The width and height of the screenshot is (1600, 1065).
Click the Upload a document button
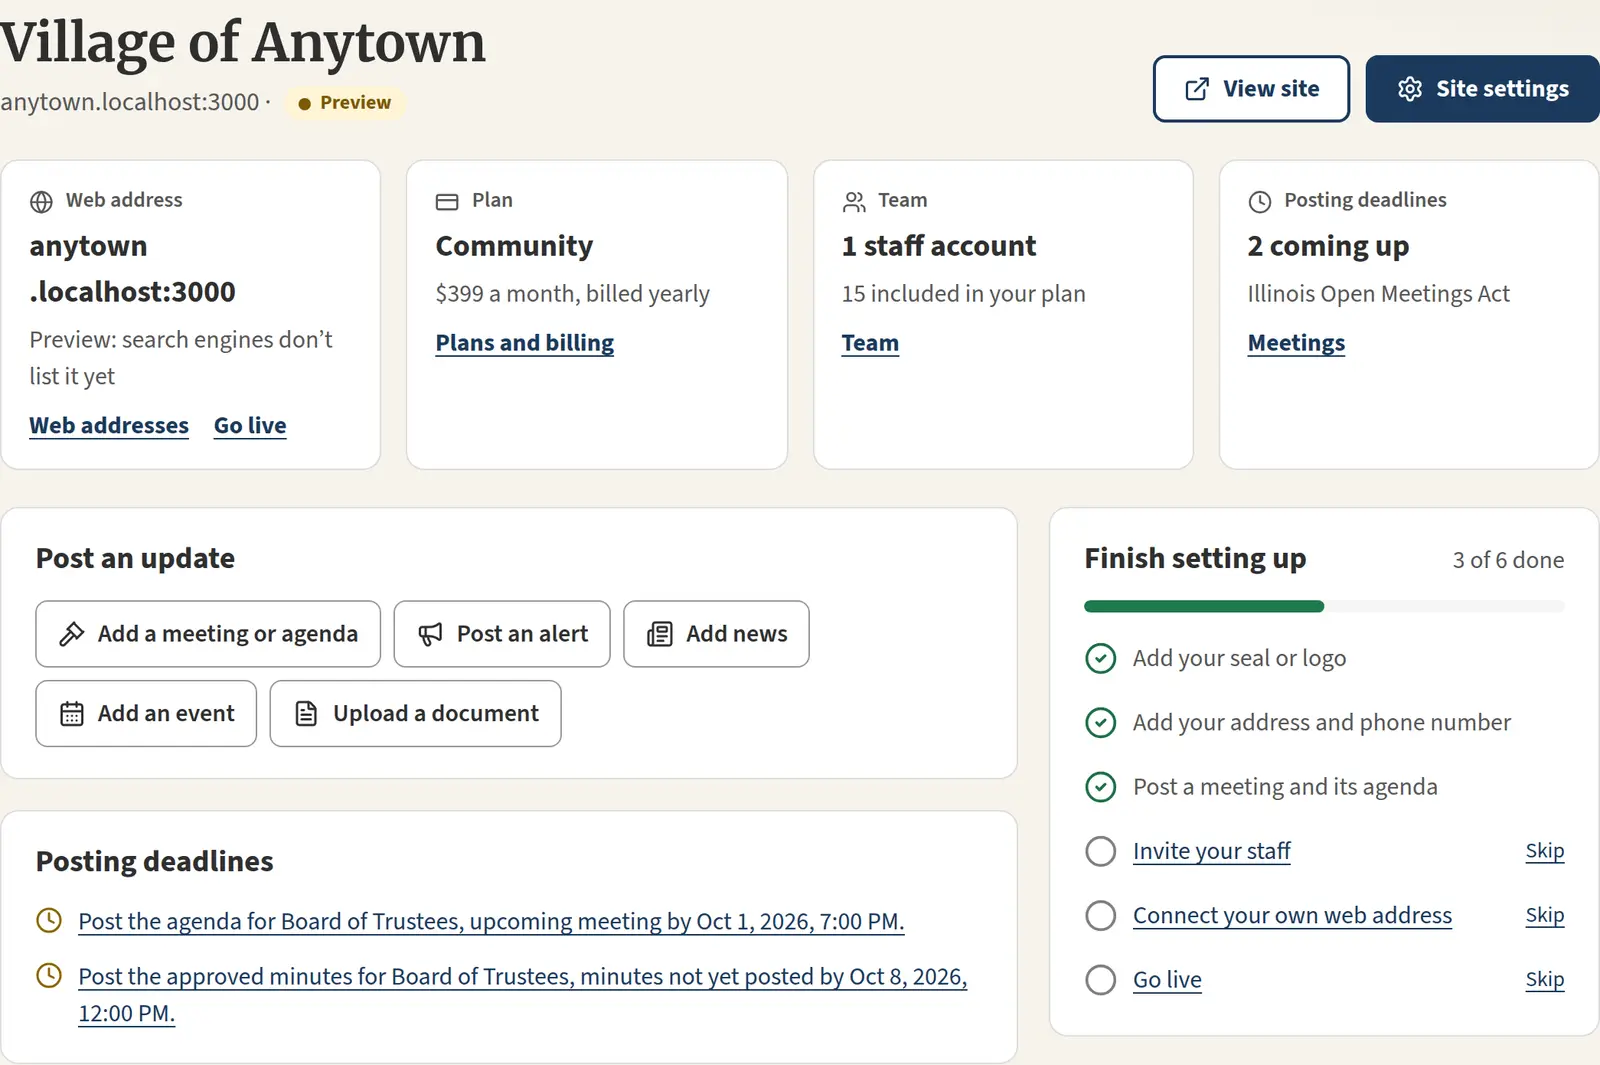coord(415,714)
